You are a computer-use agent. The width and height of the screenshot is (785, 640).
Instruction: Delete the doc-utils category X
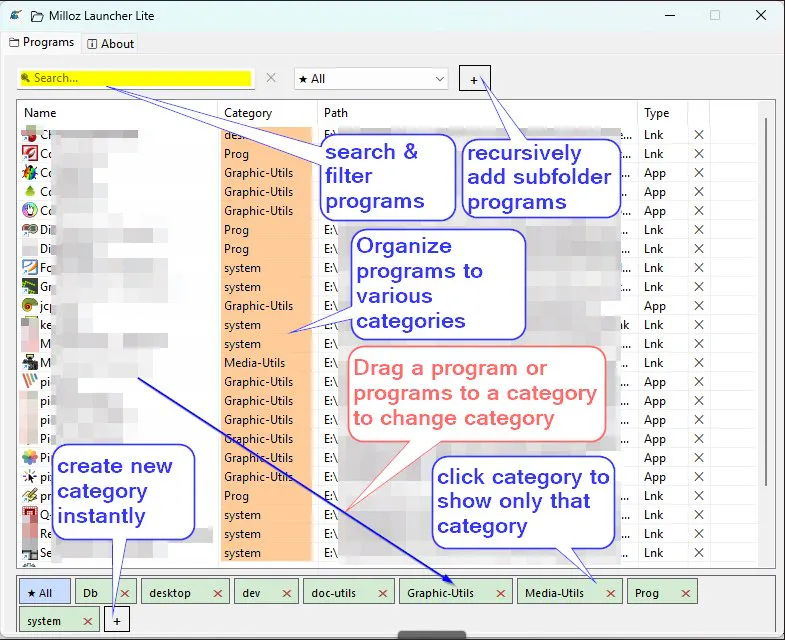[383, 593]
